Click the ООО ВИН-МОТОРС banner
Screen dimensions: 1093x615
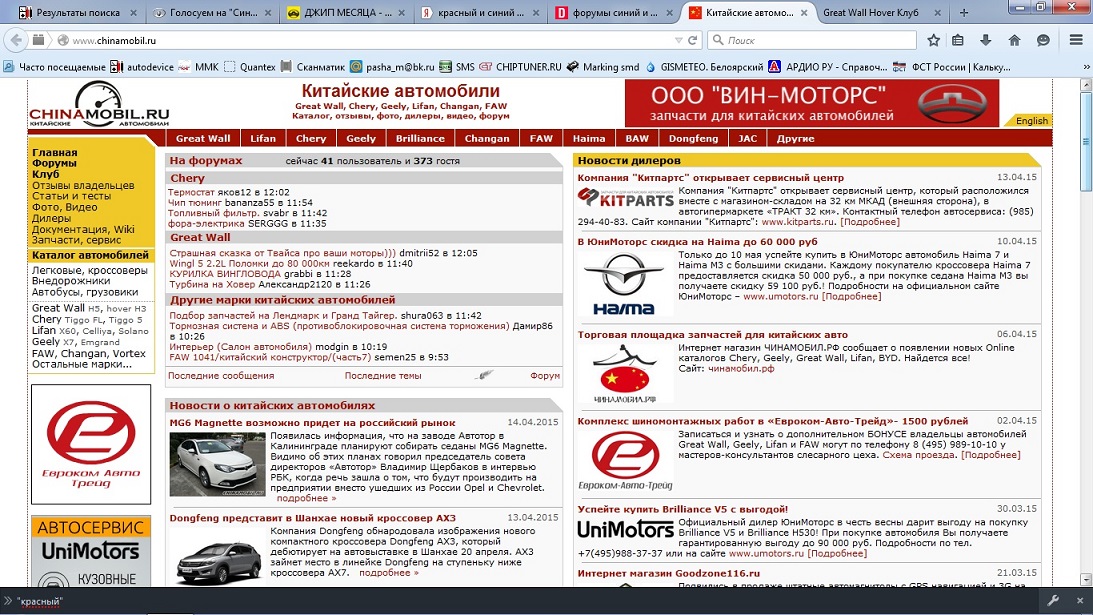coord(811,103)
